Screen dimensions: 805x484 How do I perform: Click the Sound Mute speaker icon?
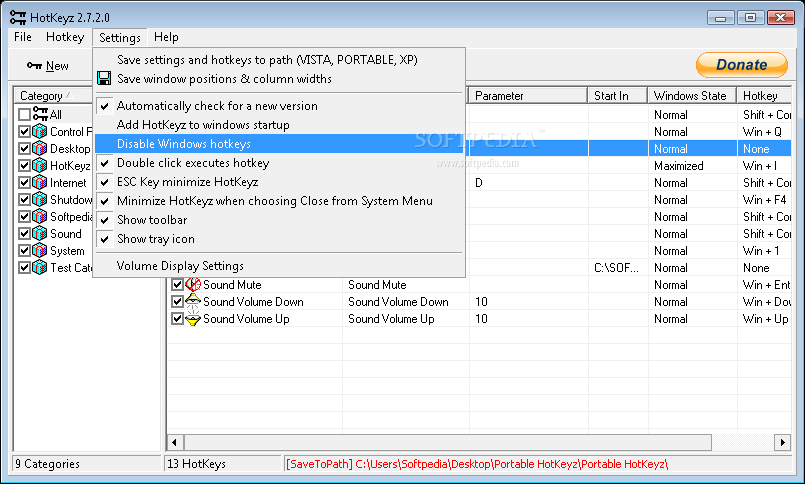tap(193, 284)
